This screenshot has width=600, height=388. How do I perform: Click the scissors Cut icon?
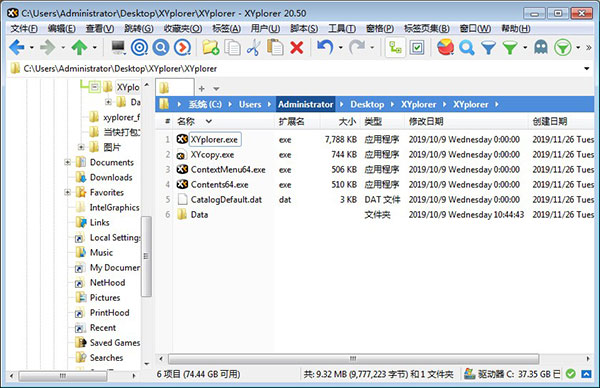coord(253,47)
